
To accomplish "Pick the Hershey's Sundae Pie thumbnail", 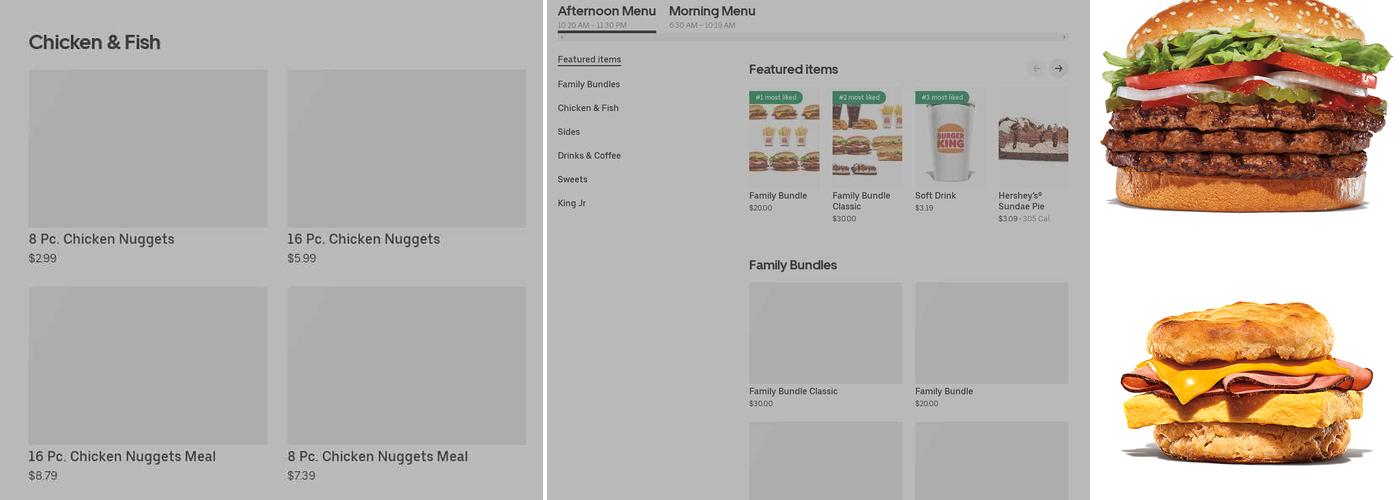I will point(1033,136).
